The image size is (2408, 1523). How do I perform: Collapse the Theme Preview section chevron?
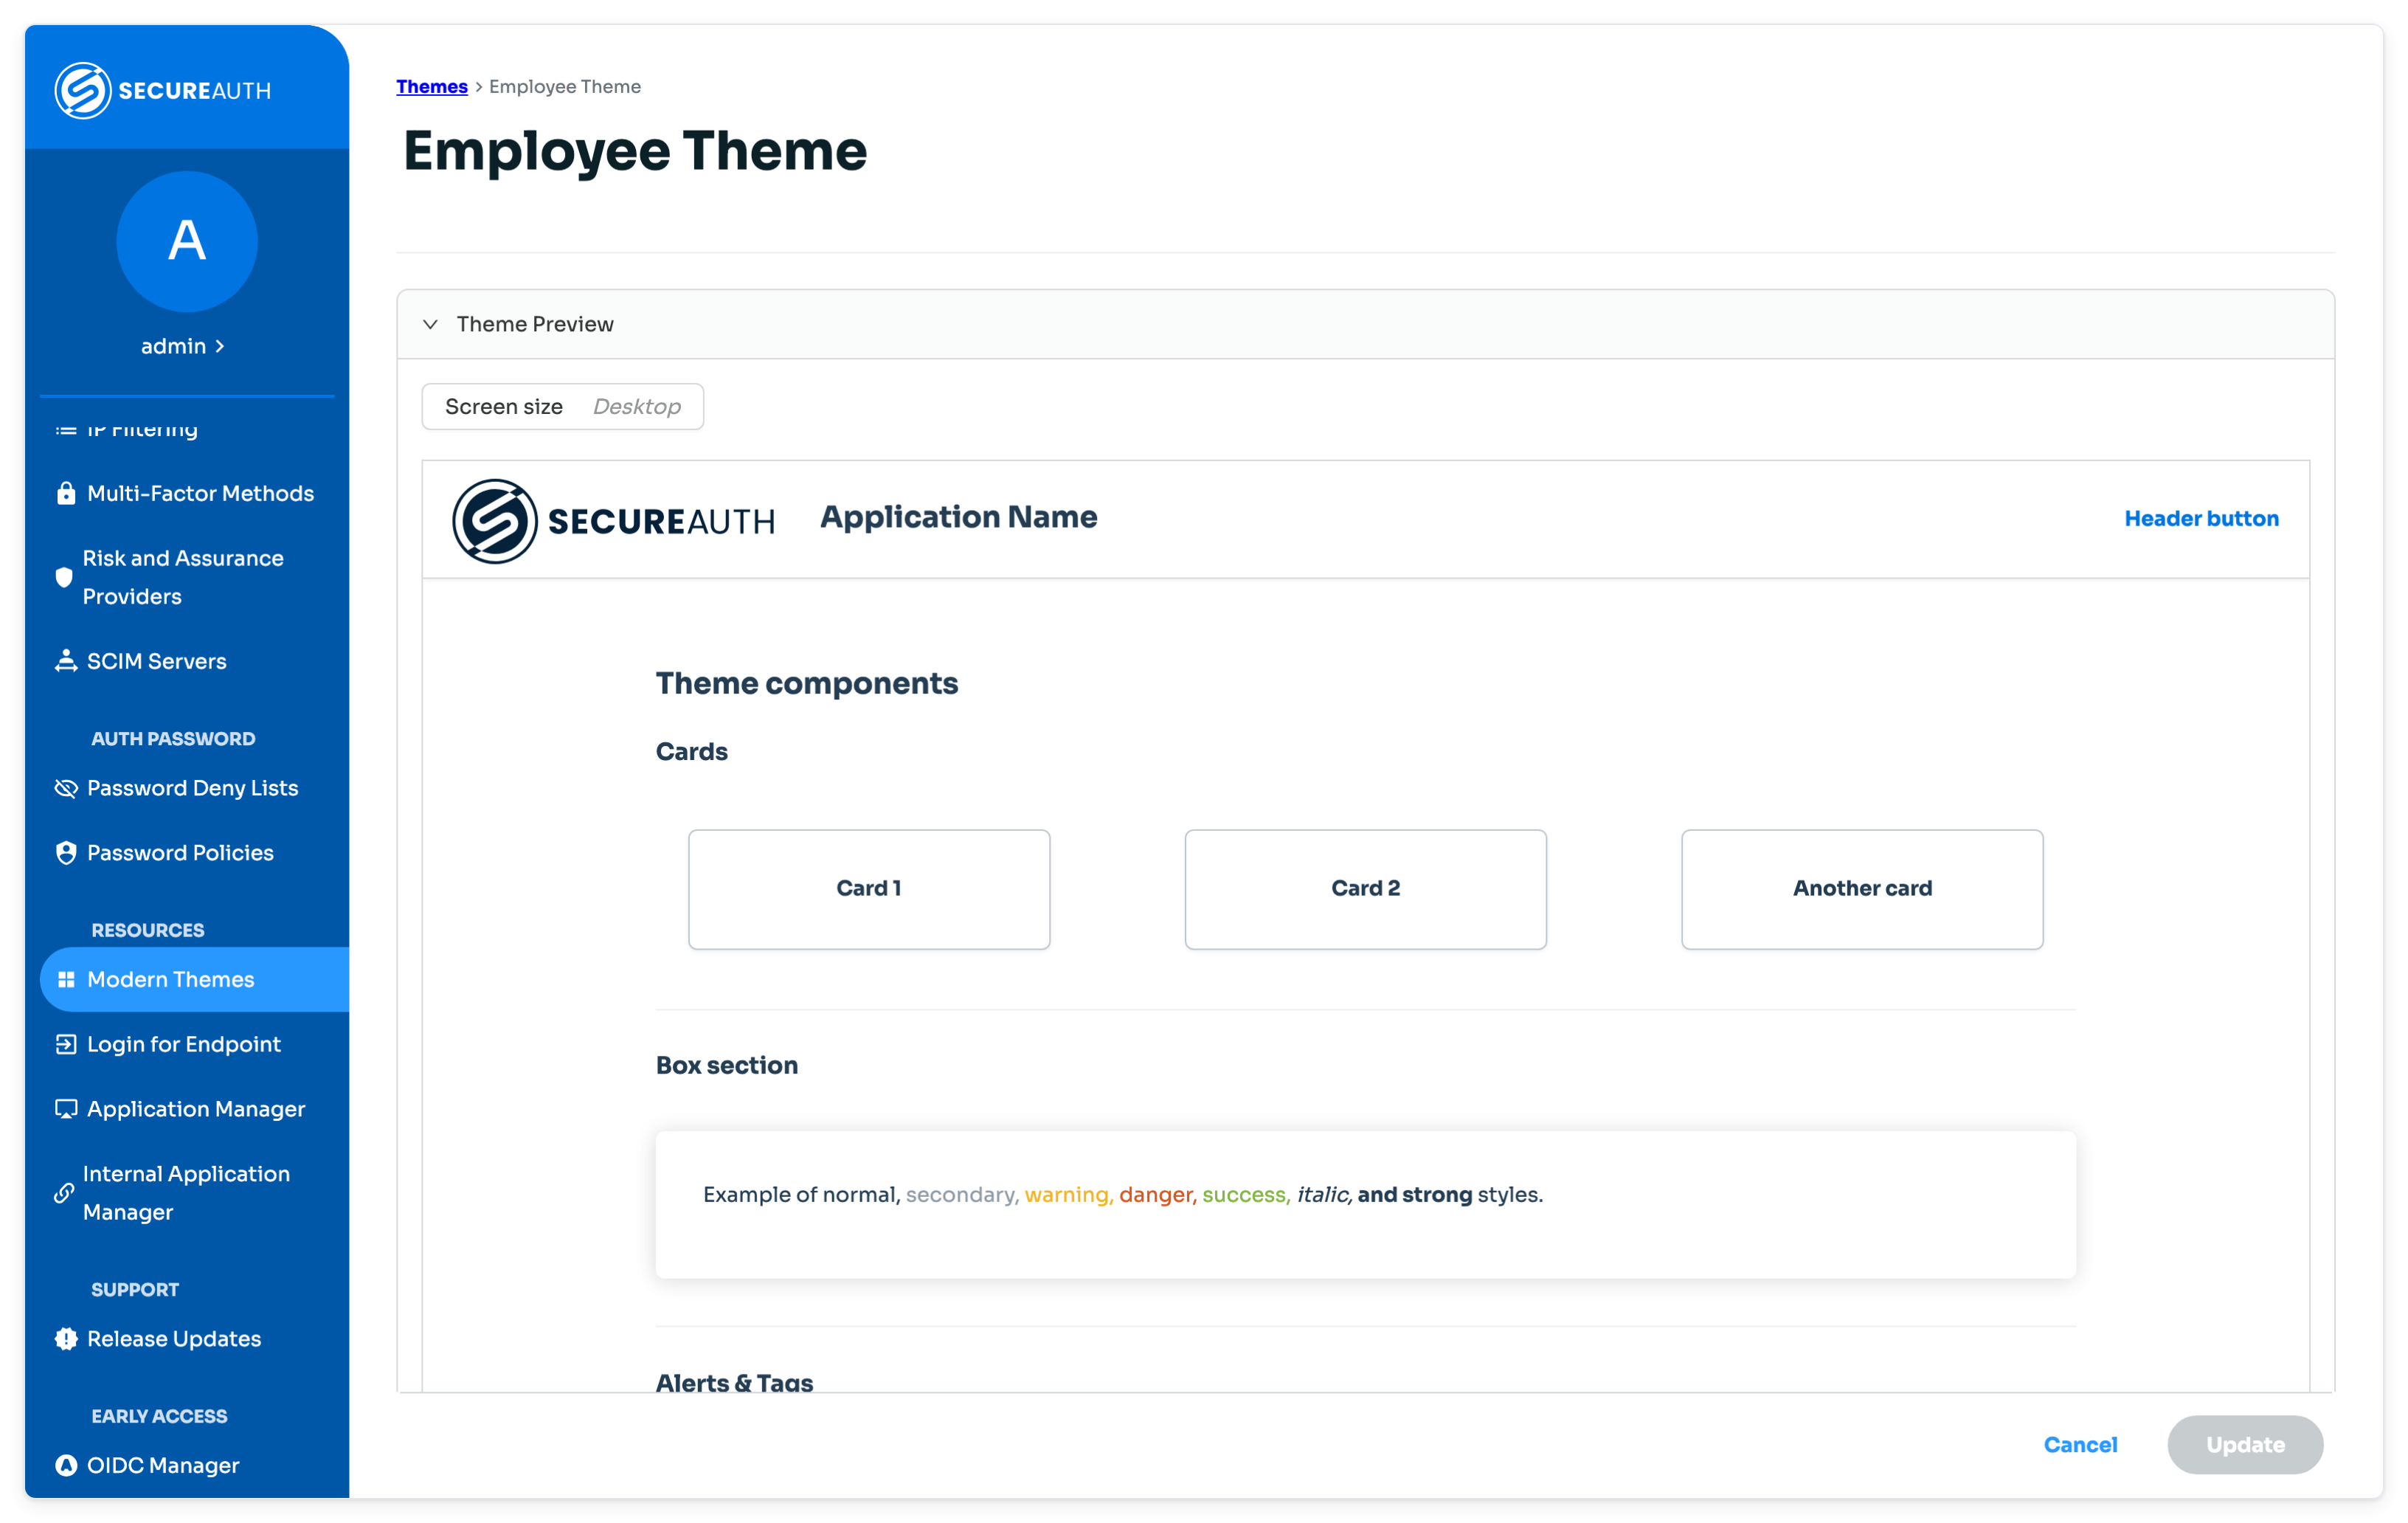pyautogui.click(x=431, y=324)
